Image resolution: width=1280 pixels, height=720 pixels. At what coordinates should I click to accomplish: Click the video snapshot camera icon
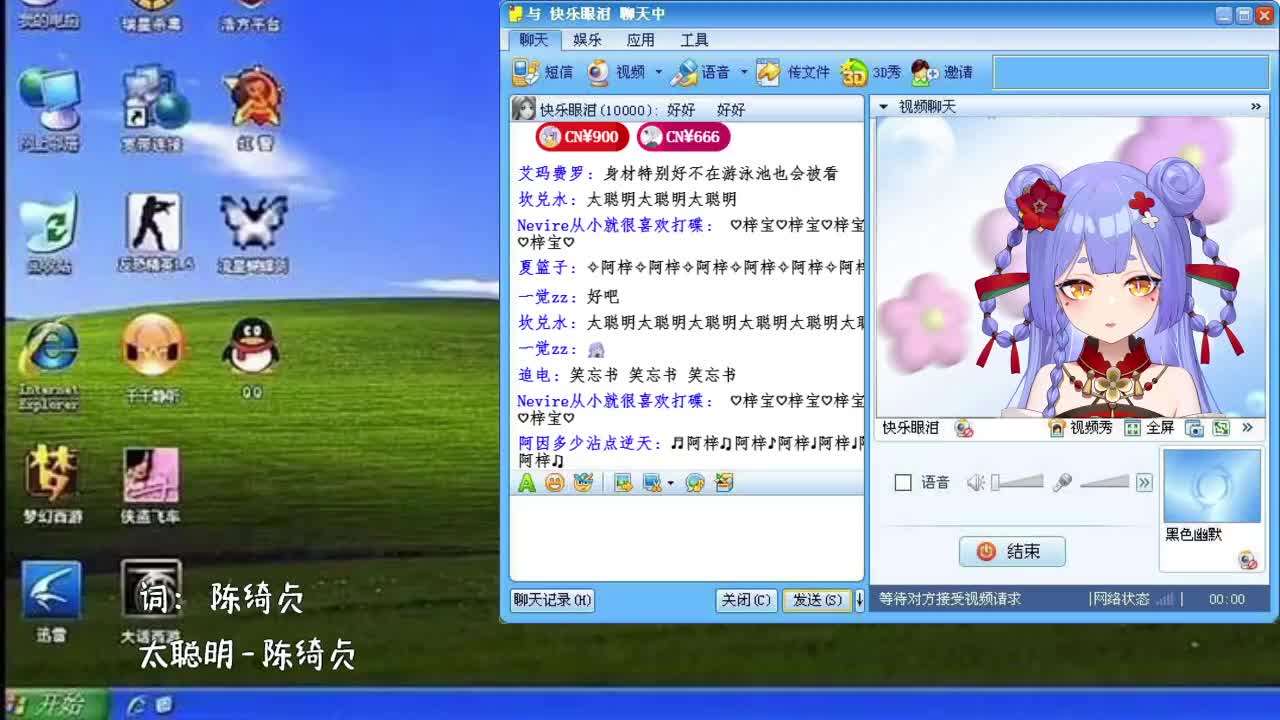click(x=1194, y=428)
